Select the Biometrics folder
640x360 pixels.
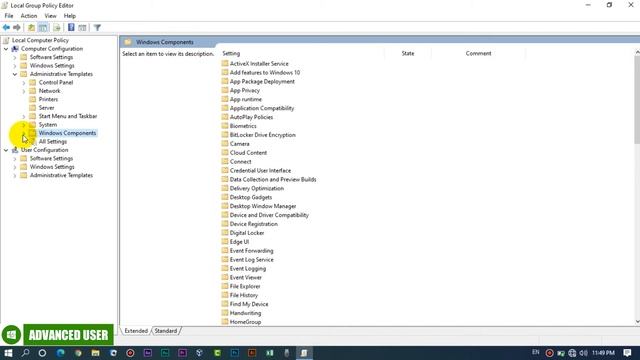pos(243,126)
